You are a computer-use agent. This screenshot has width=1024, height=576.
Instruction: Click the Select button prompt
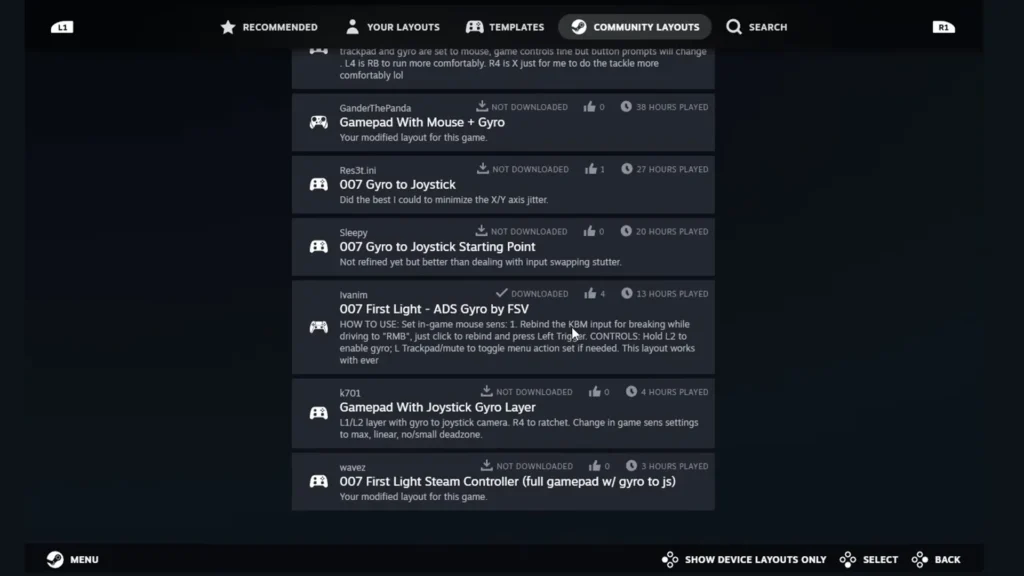click(869, 560)
